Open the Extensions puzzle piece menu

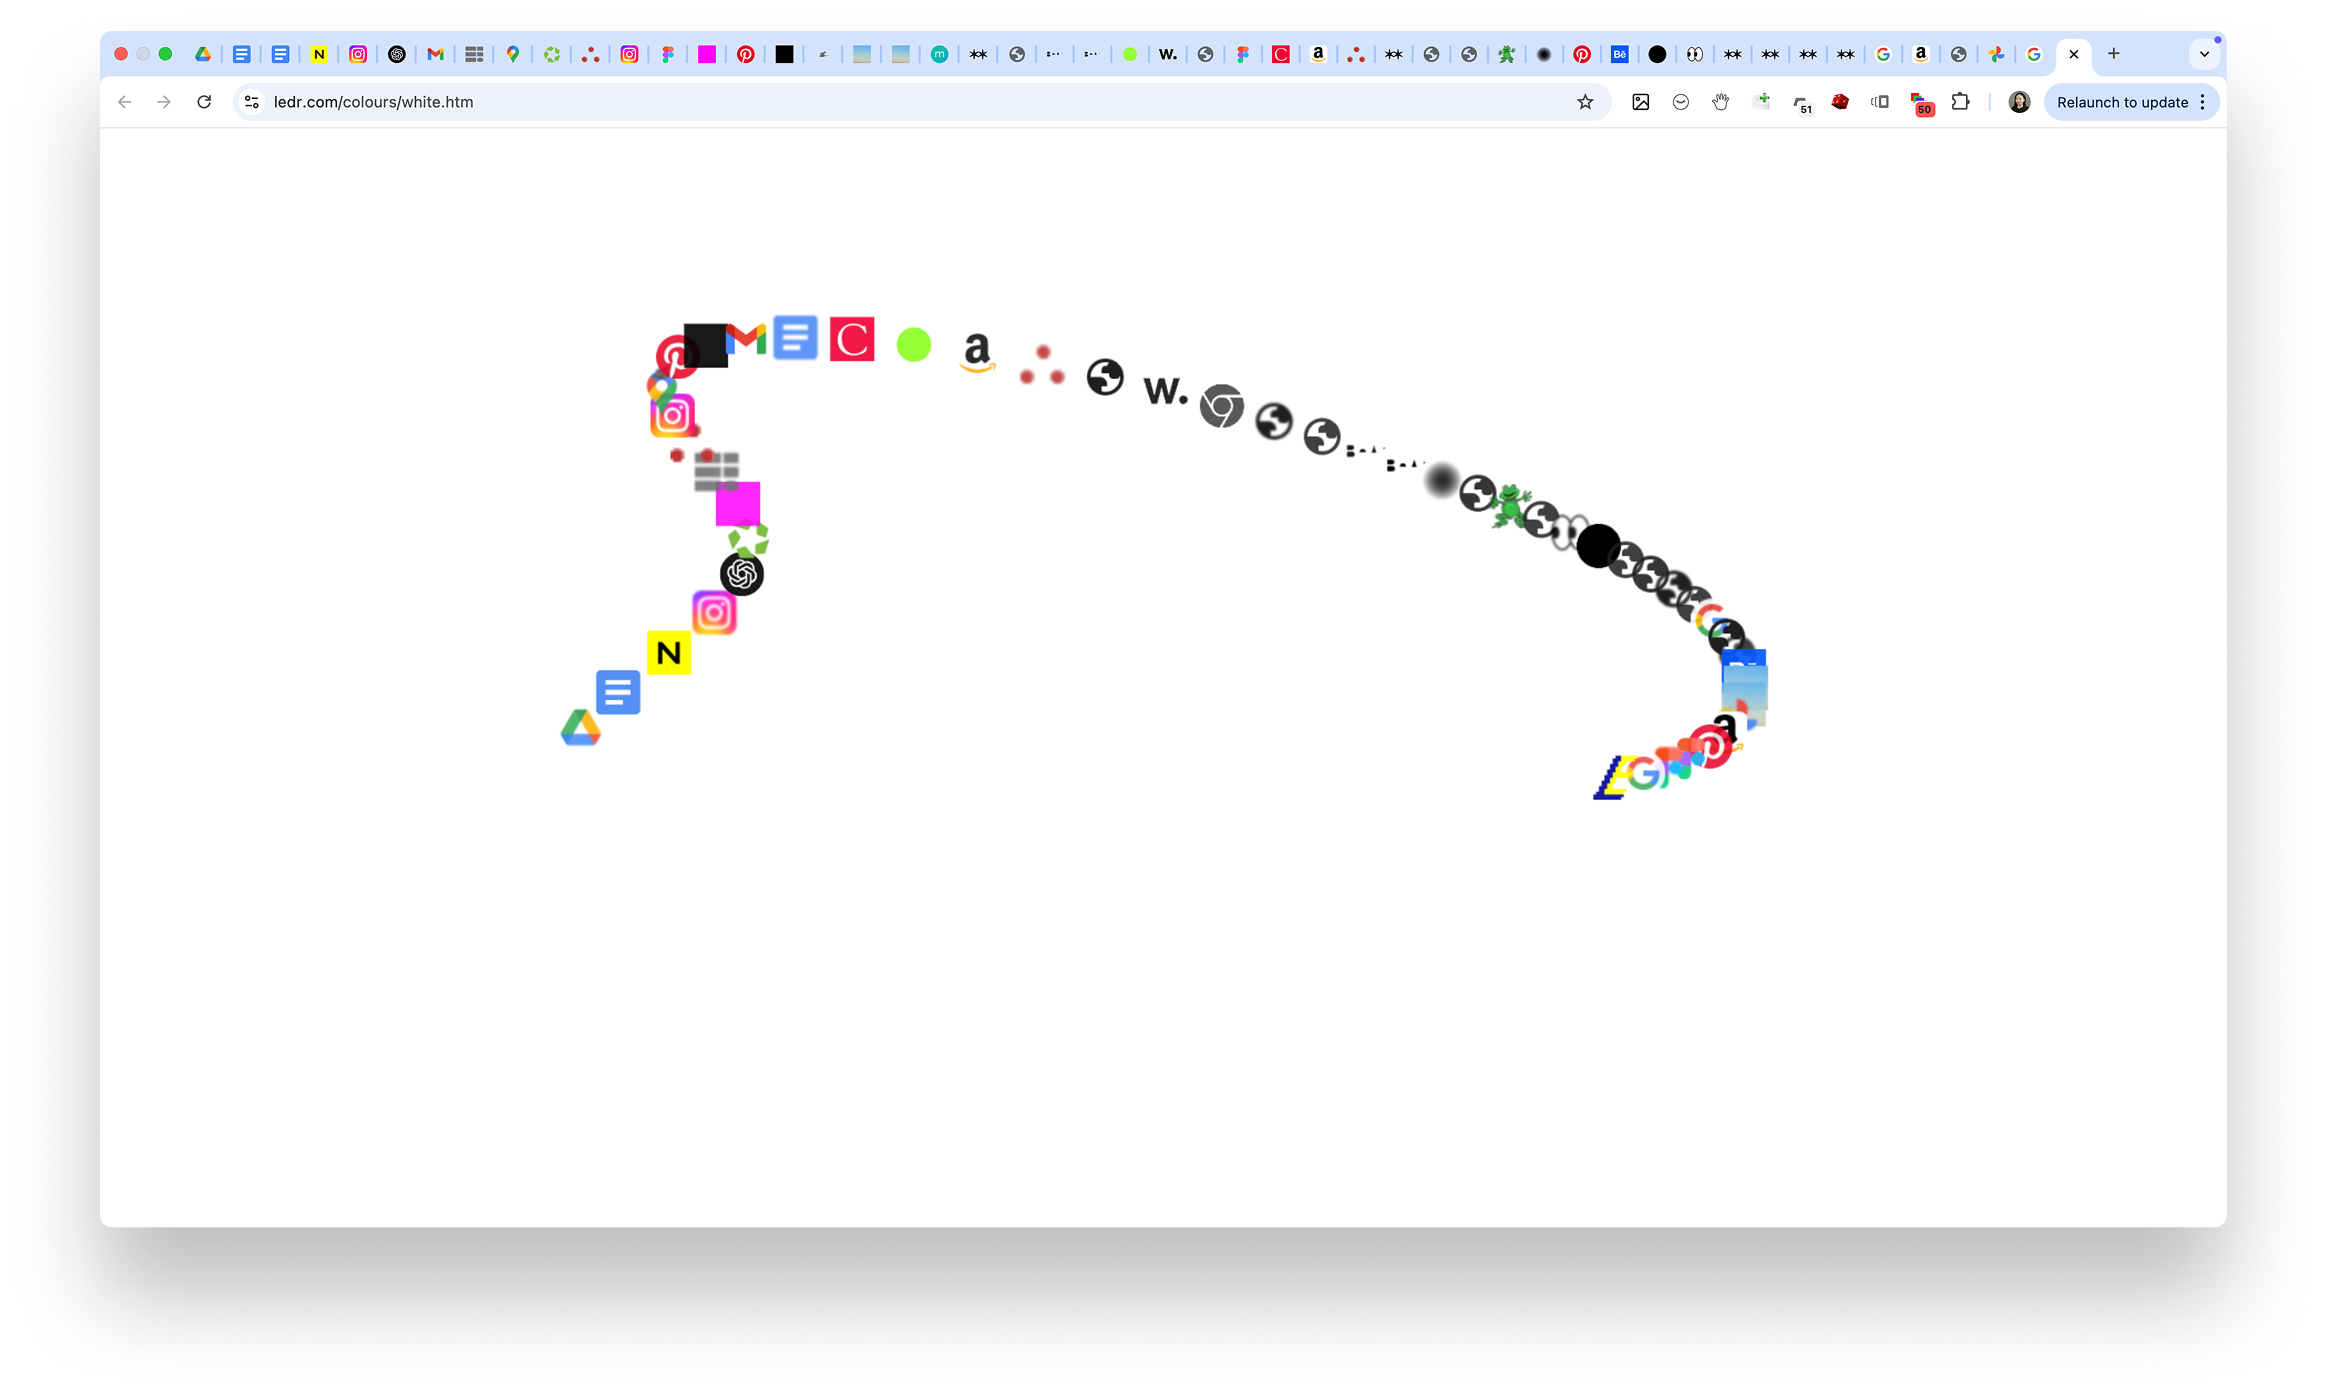pos(1960,102)
